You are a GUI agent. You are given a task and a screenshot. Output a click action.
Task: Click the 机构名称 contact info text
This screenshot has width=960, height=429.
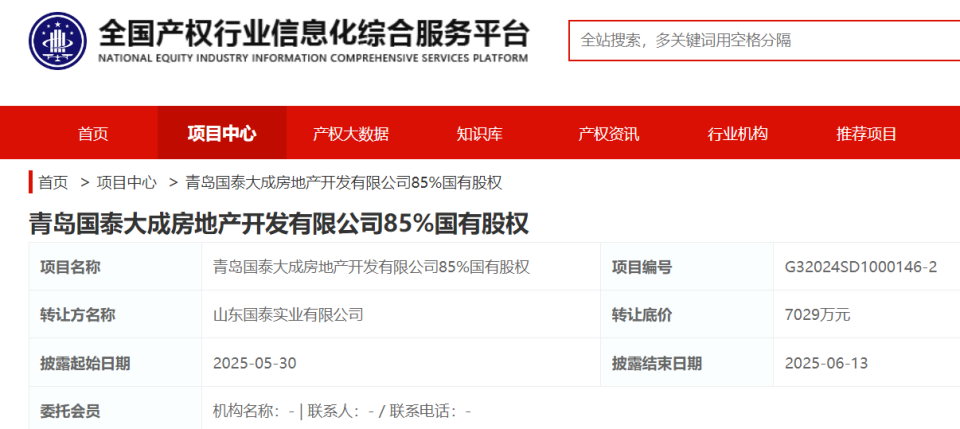[342, 411]
